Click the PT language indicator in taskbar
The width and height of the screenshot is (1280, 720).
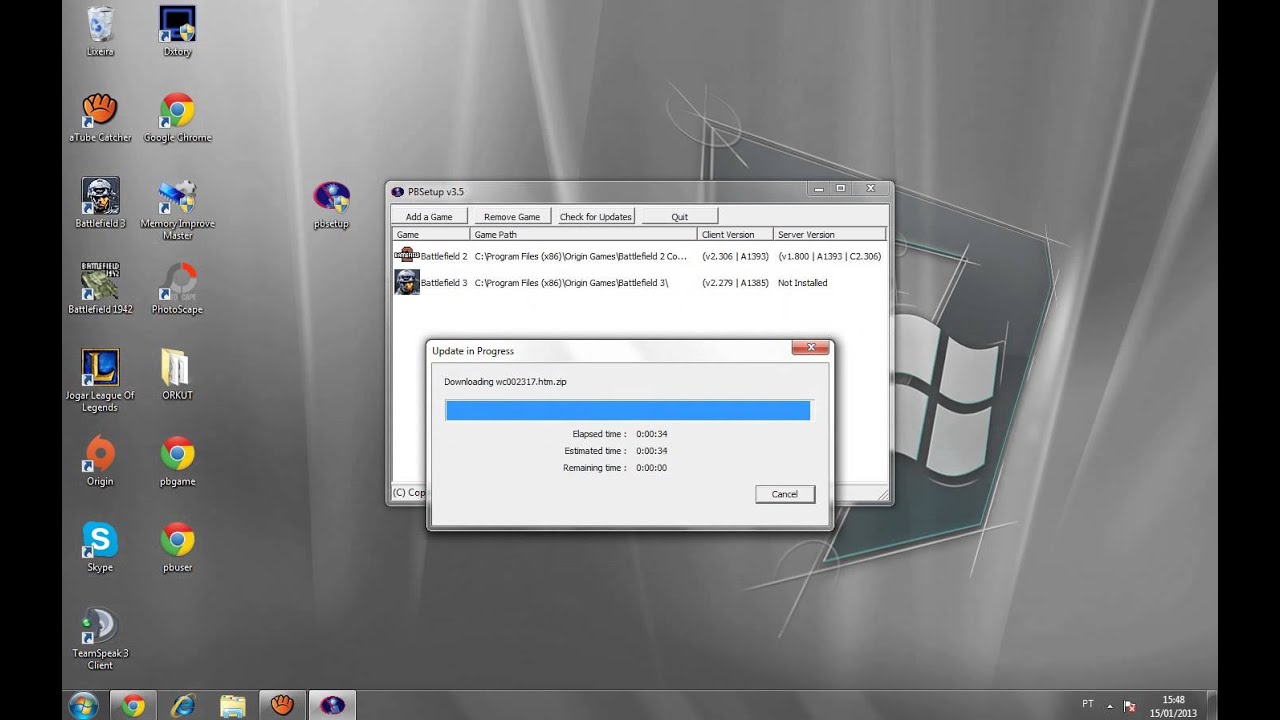[1088, 704]
